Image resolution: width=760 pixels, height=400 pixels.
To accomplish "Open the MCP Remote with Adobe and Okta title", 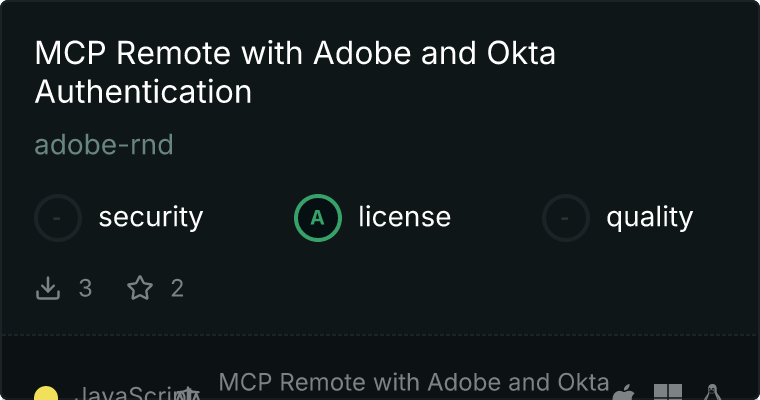I will coord(294,53).
